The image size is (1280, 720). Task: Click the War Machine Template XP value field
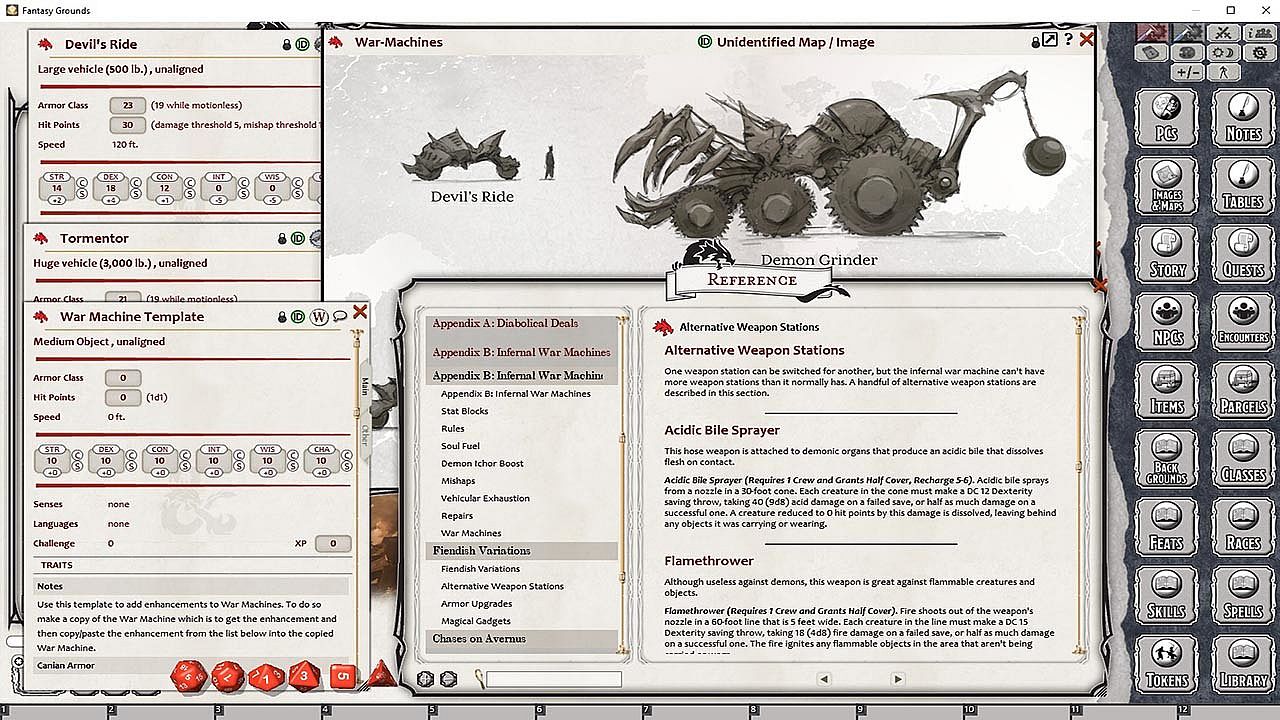point(333,544)
